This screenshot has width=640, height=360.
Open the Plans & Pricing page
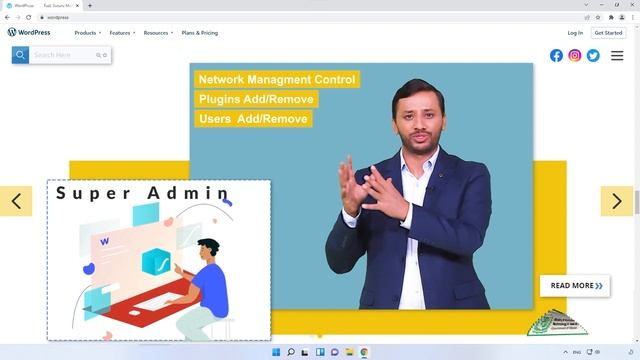200,33
